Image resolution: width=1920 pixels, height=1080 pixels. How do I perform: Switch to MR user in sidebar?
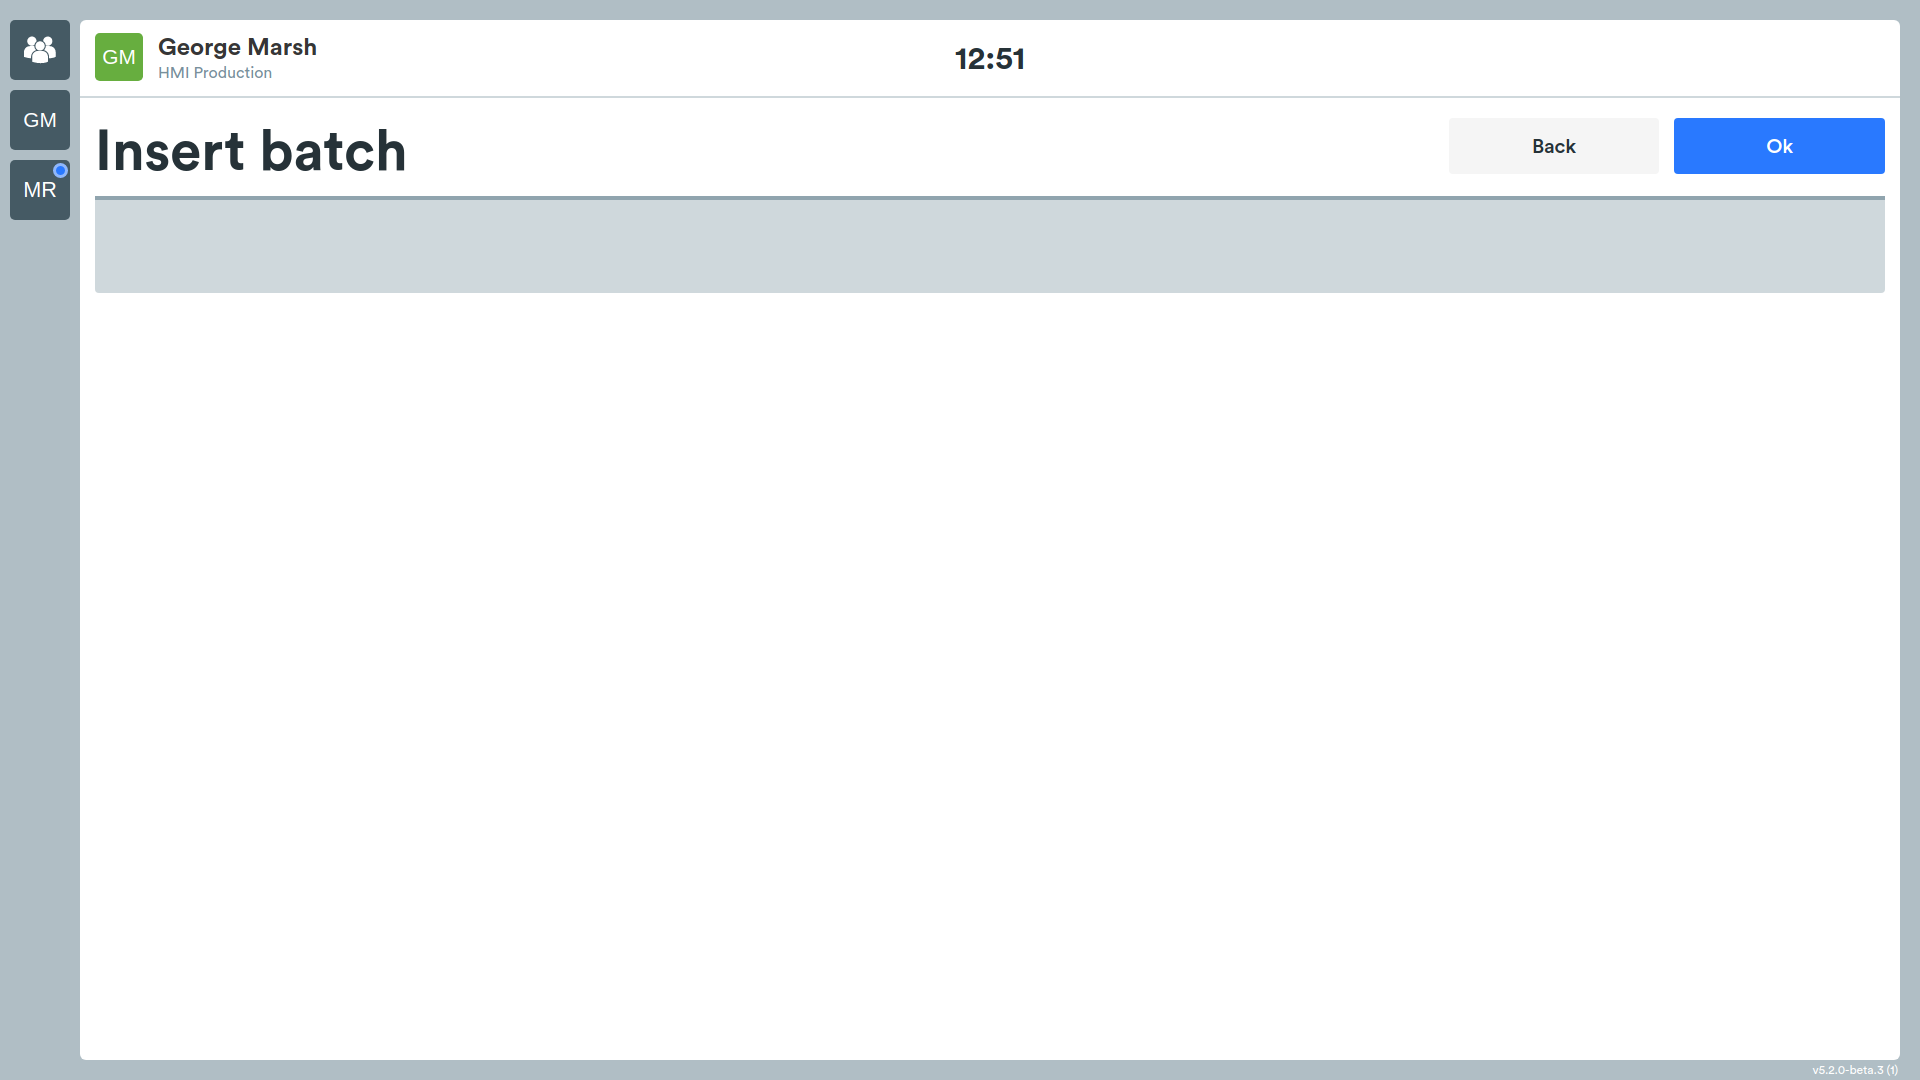tap(40, 190)
